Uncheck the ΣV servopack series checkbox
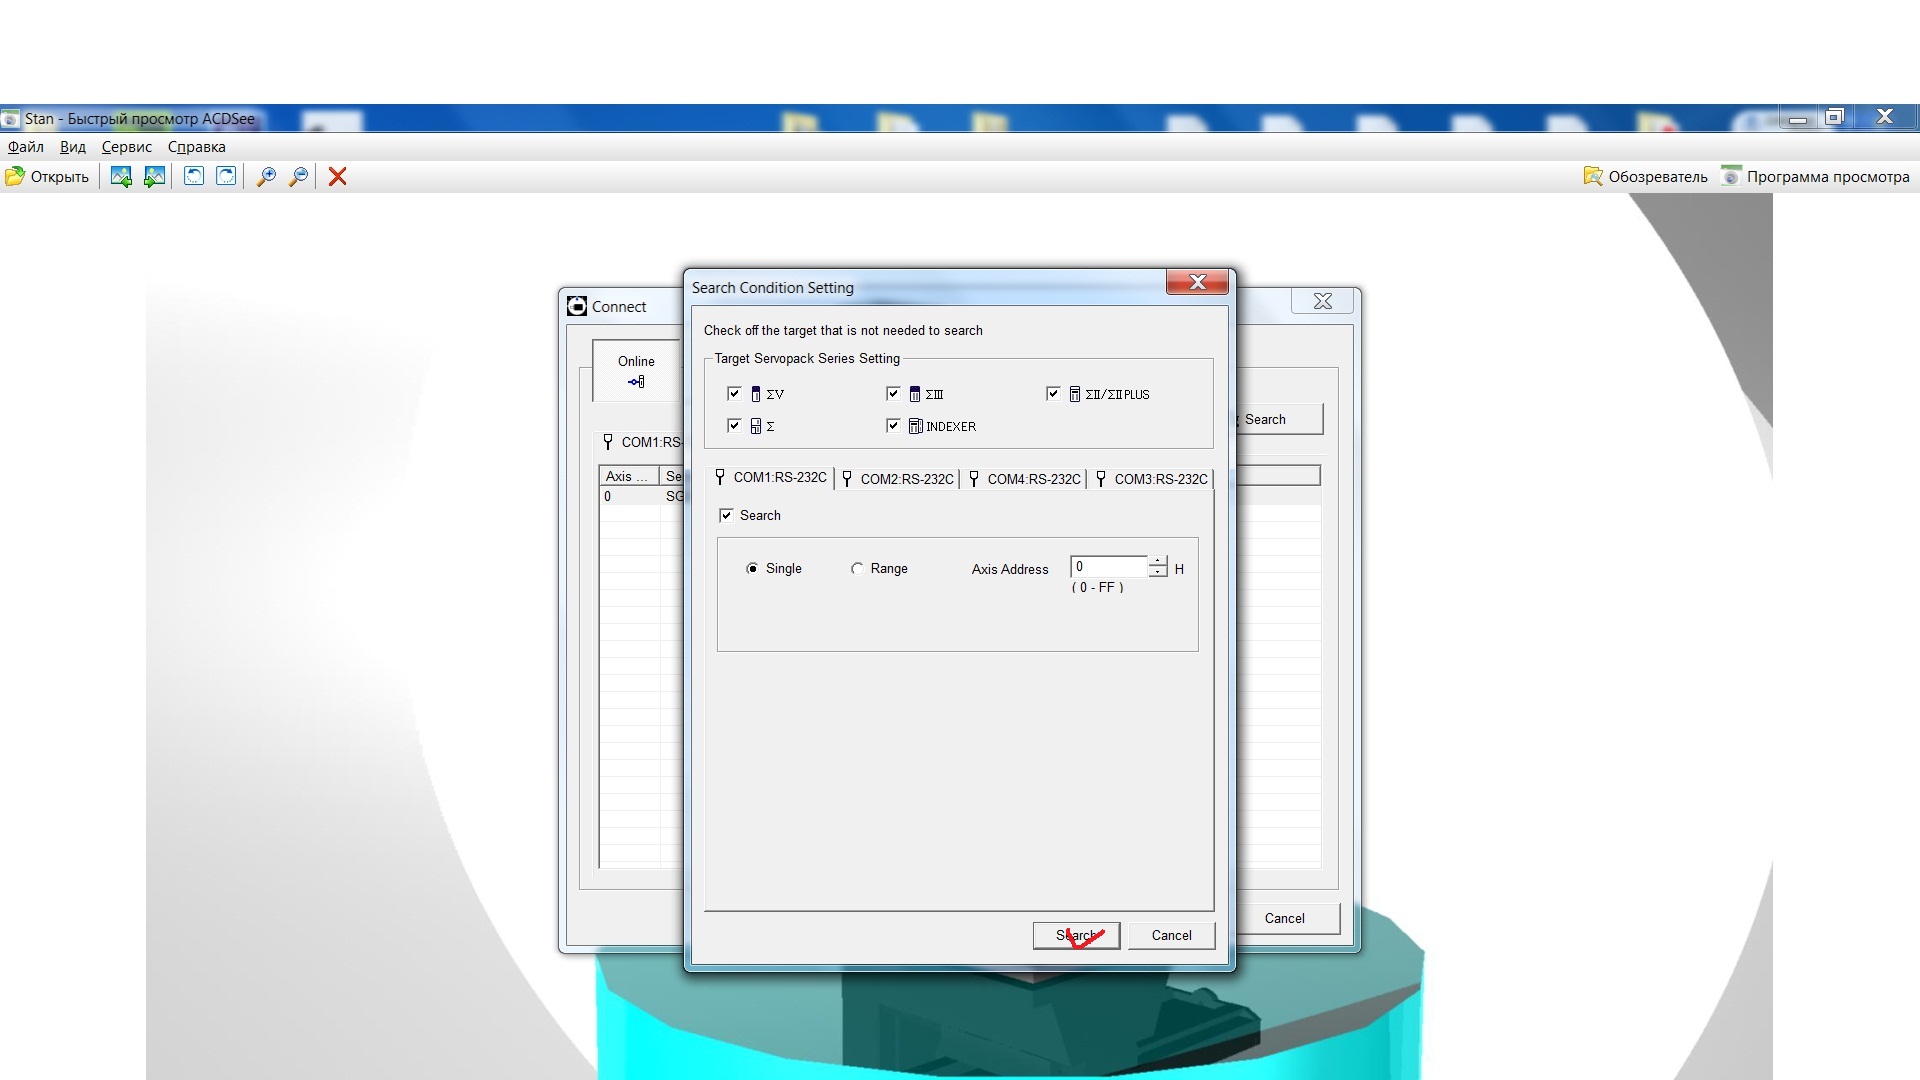 click(734, 394)
